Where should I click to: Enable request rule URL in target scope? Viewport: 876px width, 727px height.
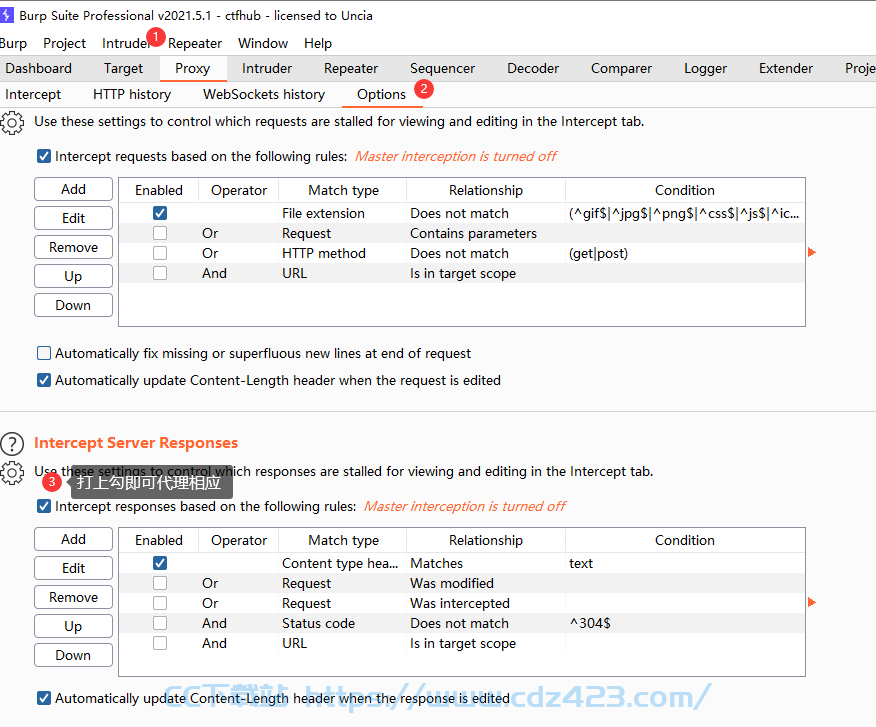160,273
